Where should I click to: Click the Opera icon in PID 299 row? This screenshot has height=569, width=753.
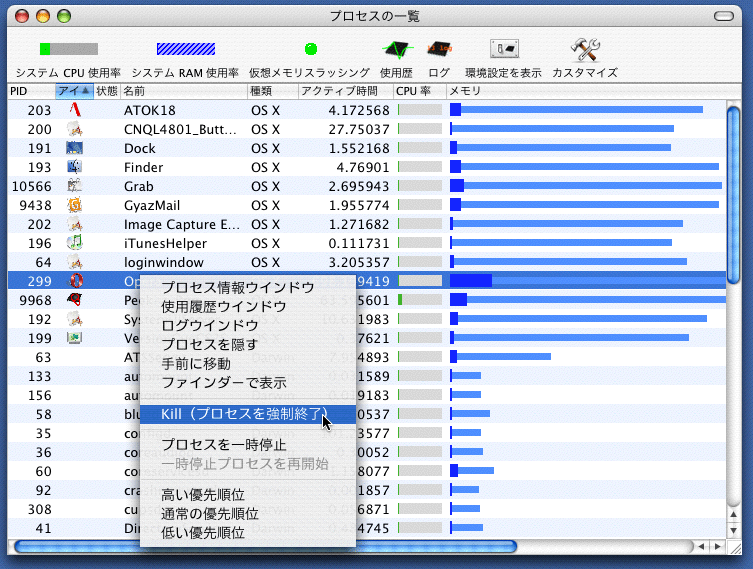coord(74,281)
